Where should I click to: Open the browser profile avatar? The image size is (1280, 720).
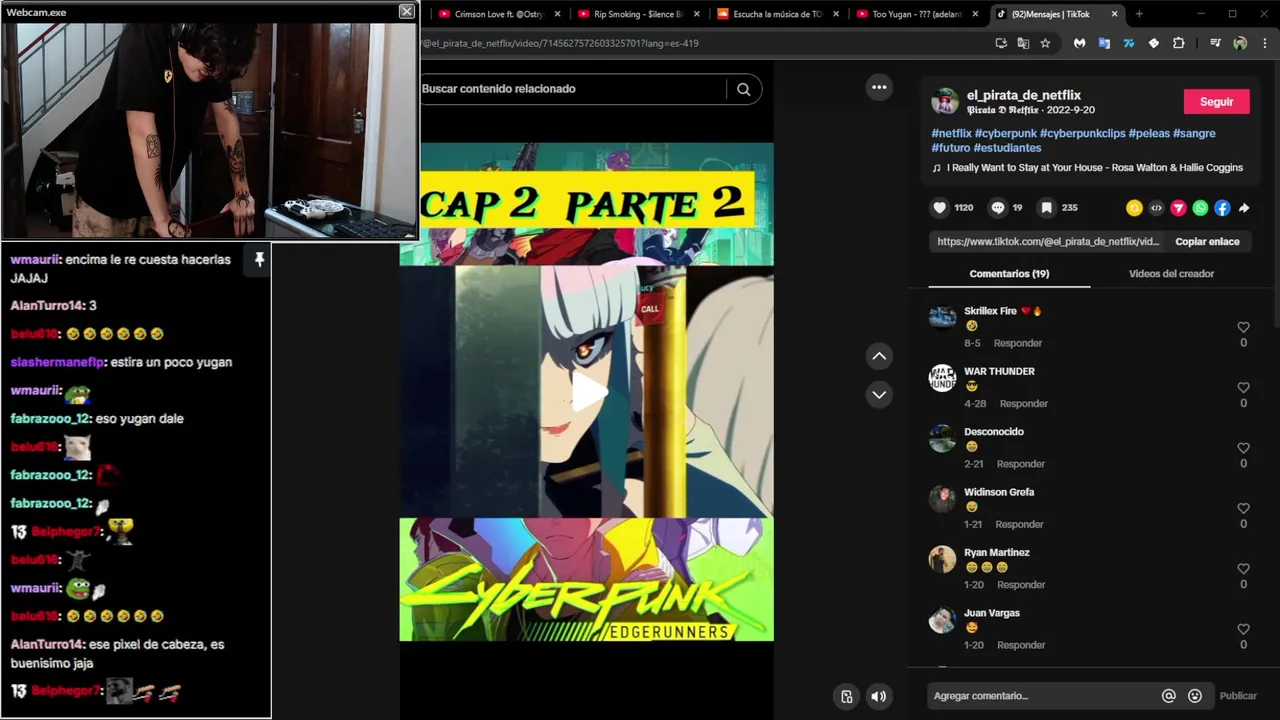tap(1240, 43)
